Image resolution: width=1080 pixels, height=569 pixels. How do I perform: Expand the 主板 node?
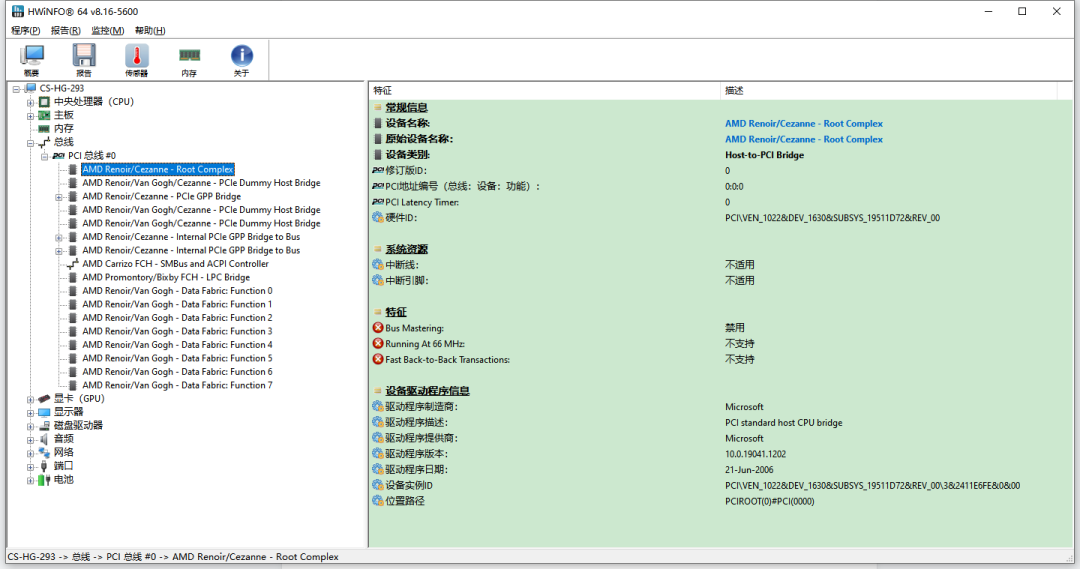click(x=30, y=116)
